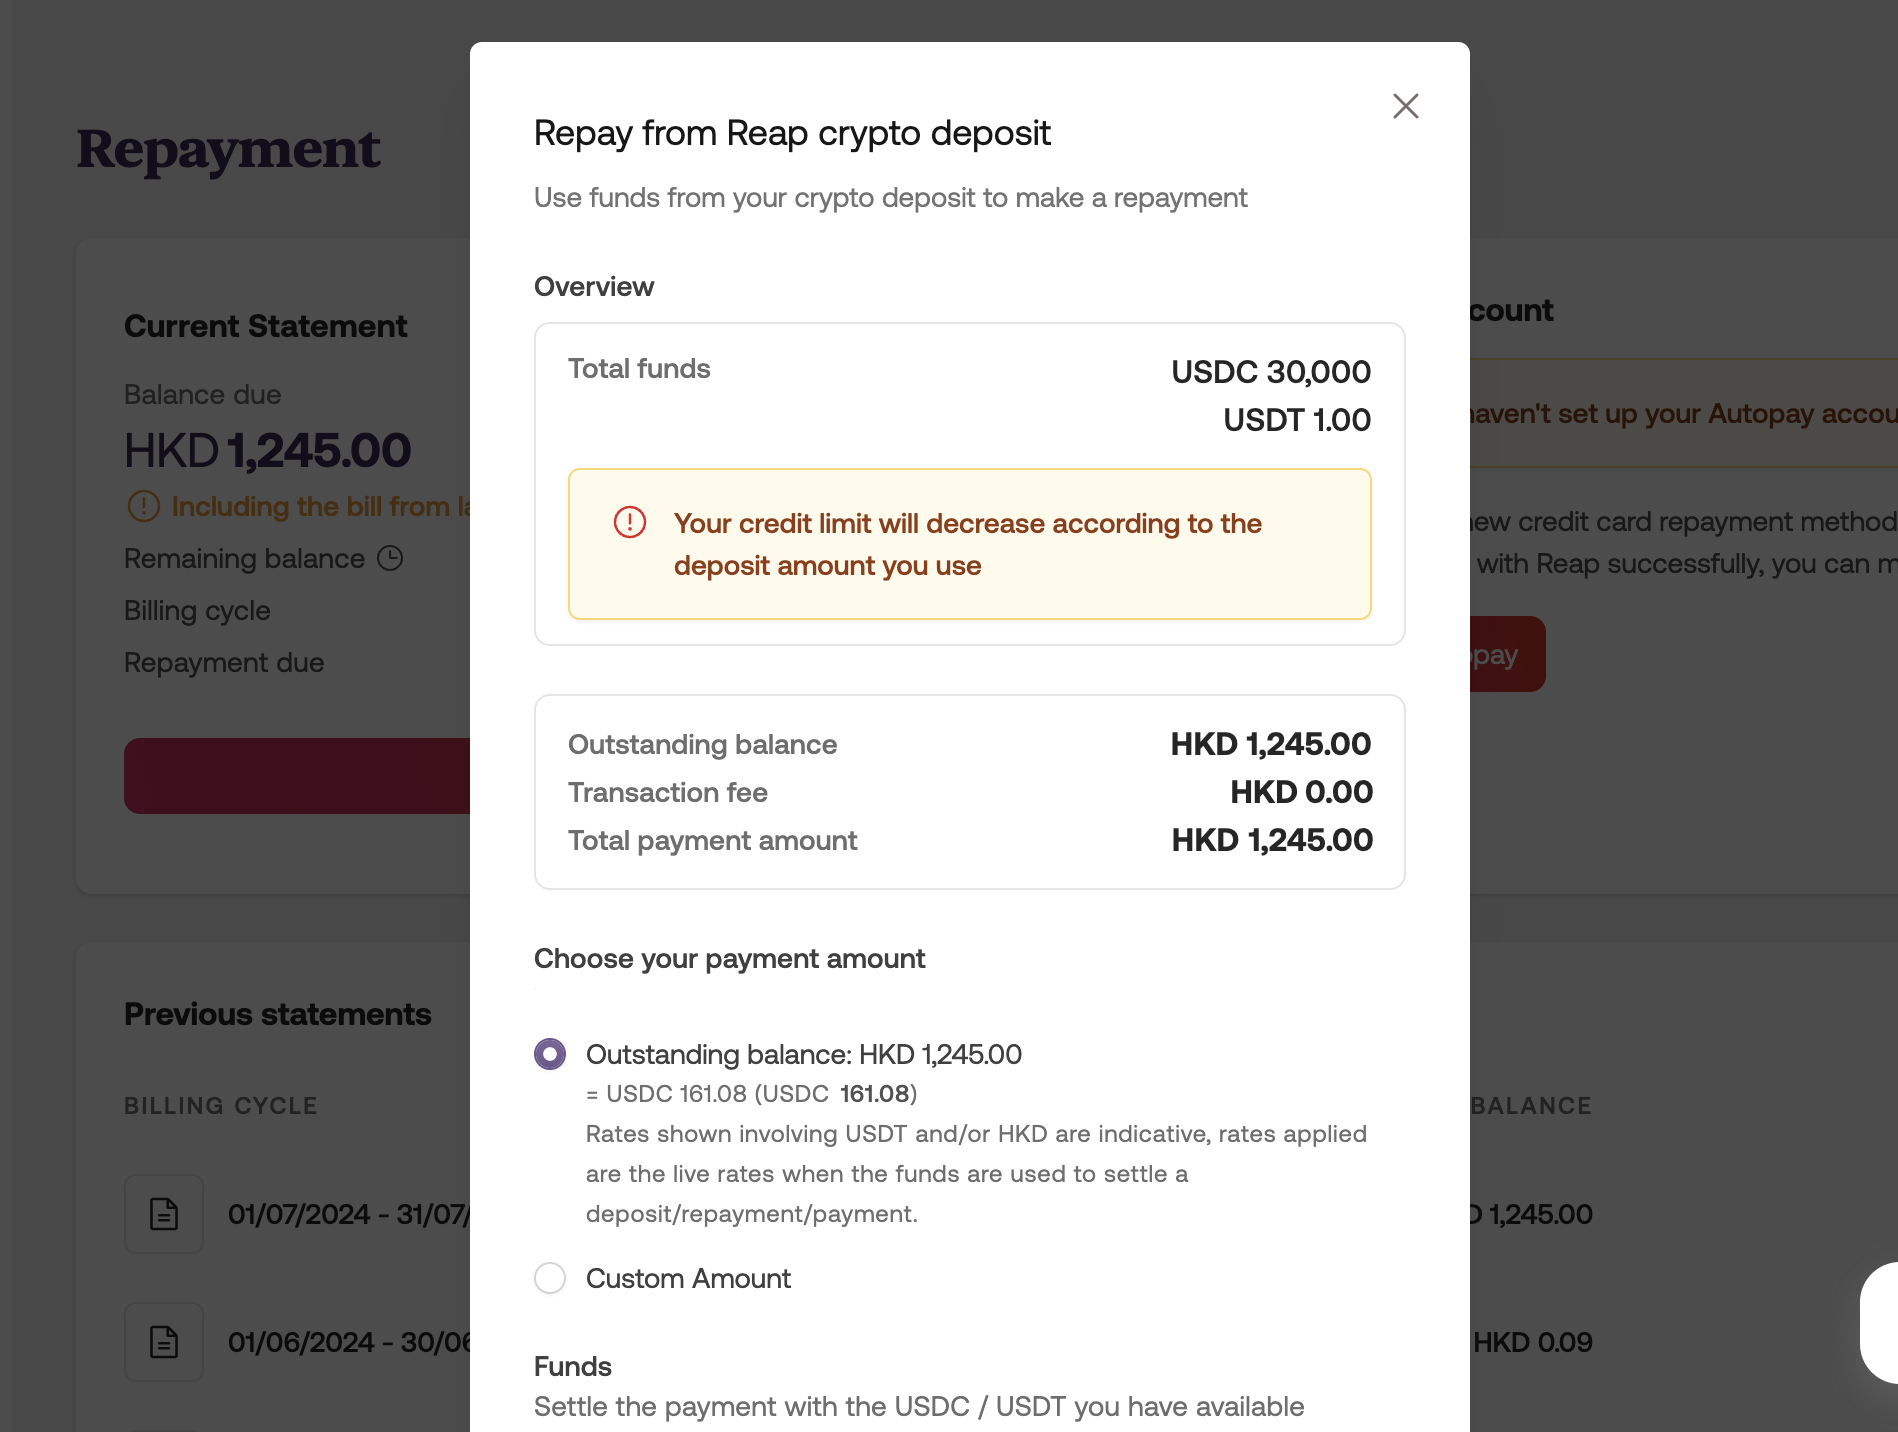Close the Repay from Reap crypto deposit dialog
This screenshot has width=1898, height=1432.
pos(1405,106)
